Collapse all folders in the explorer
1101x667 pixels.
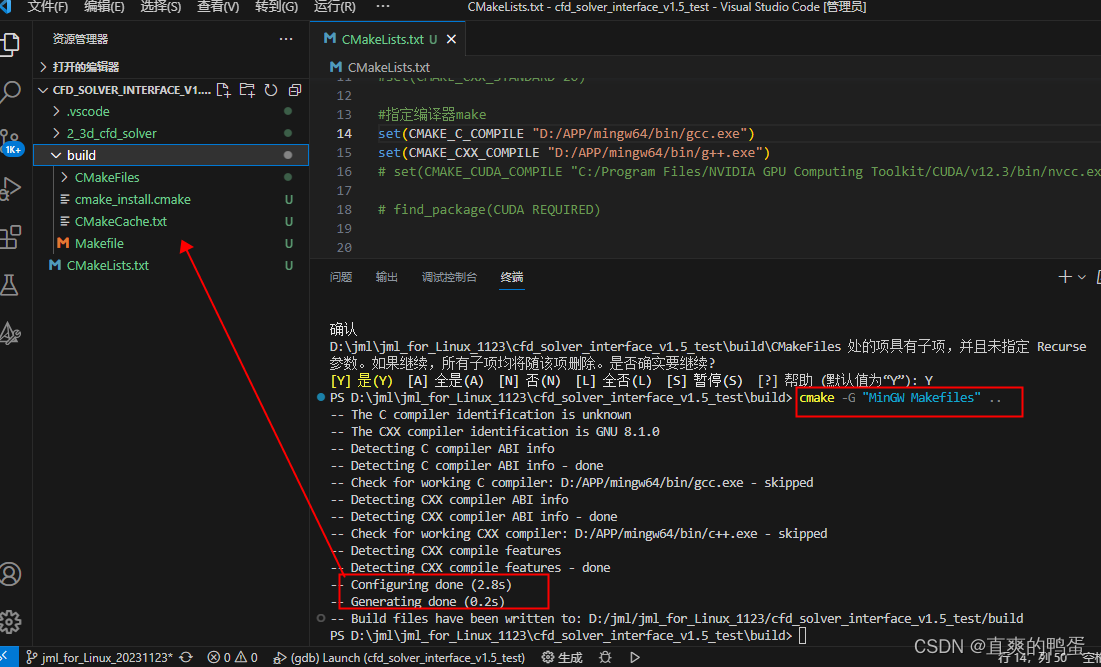293,89
